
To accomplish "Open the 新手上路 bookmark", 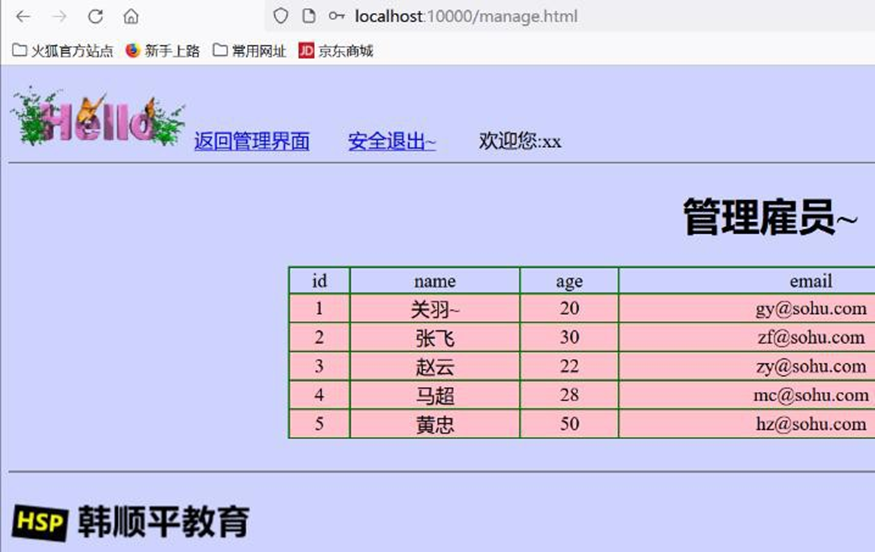I will click(x=162, y=51).
